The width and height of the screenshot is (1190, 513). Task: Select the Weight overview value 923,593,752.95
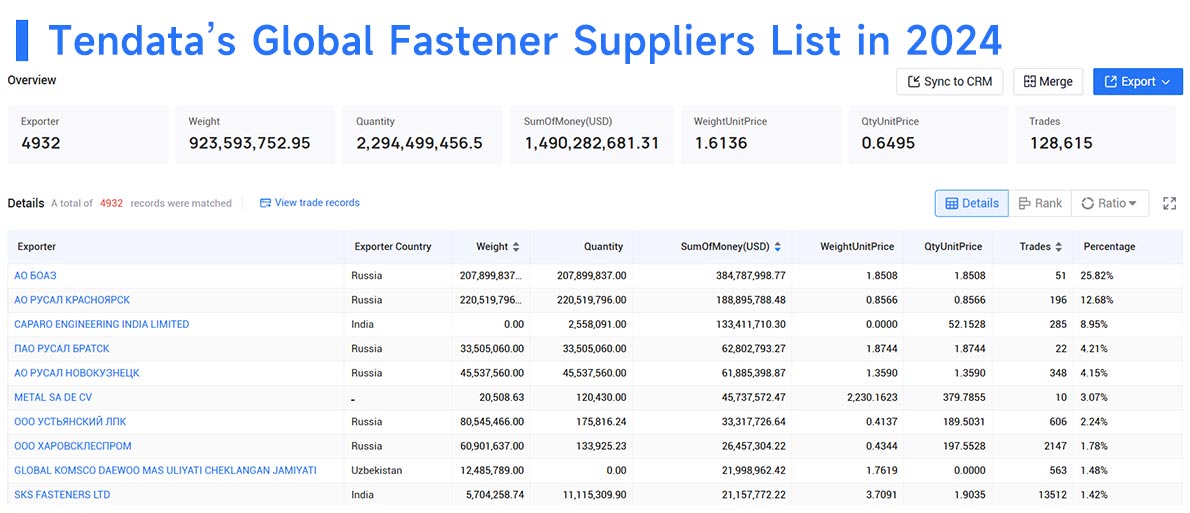250,143
